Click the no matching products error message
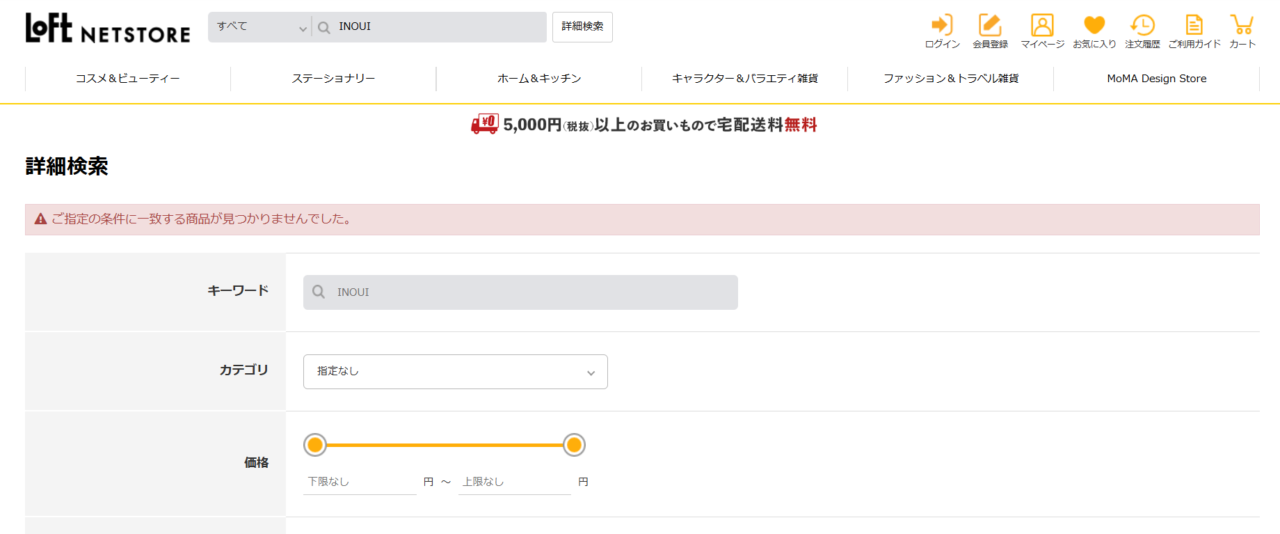Viewport: 1280px width, 534px height. [x=642, y=219]
